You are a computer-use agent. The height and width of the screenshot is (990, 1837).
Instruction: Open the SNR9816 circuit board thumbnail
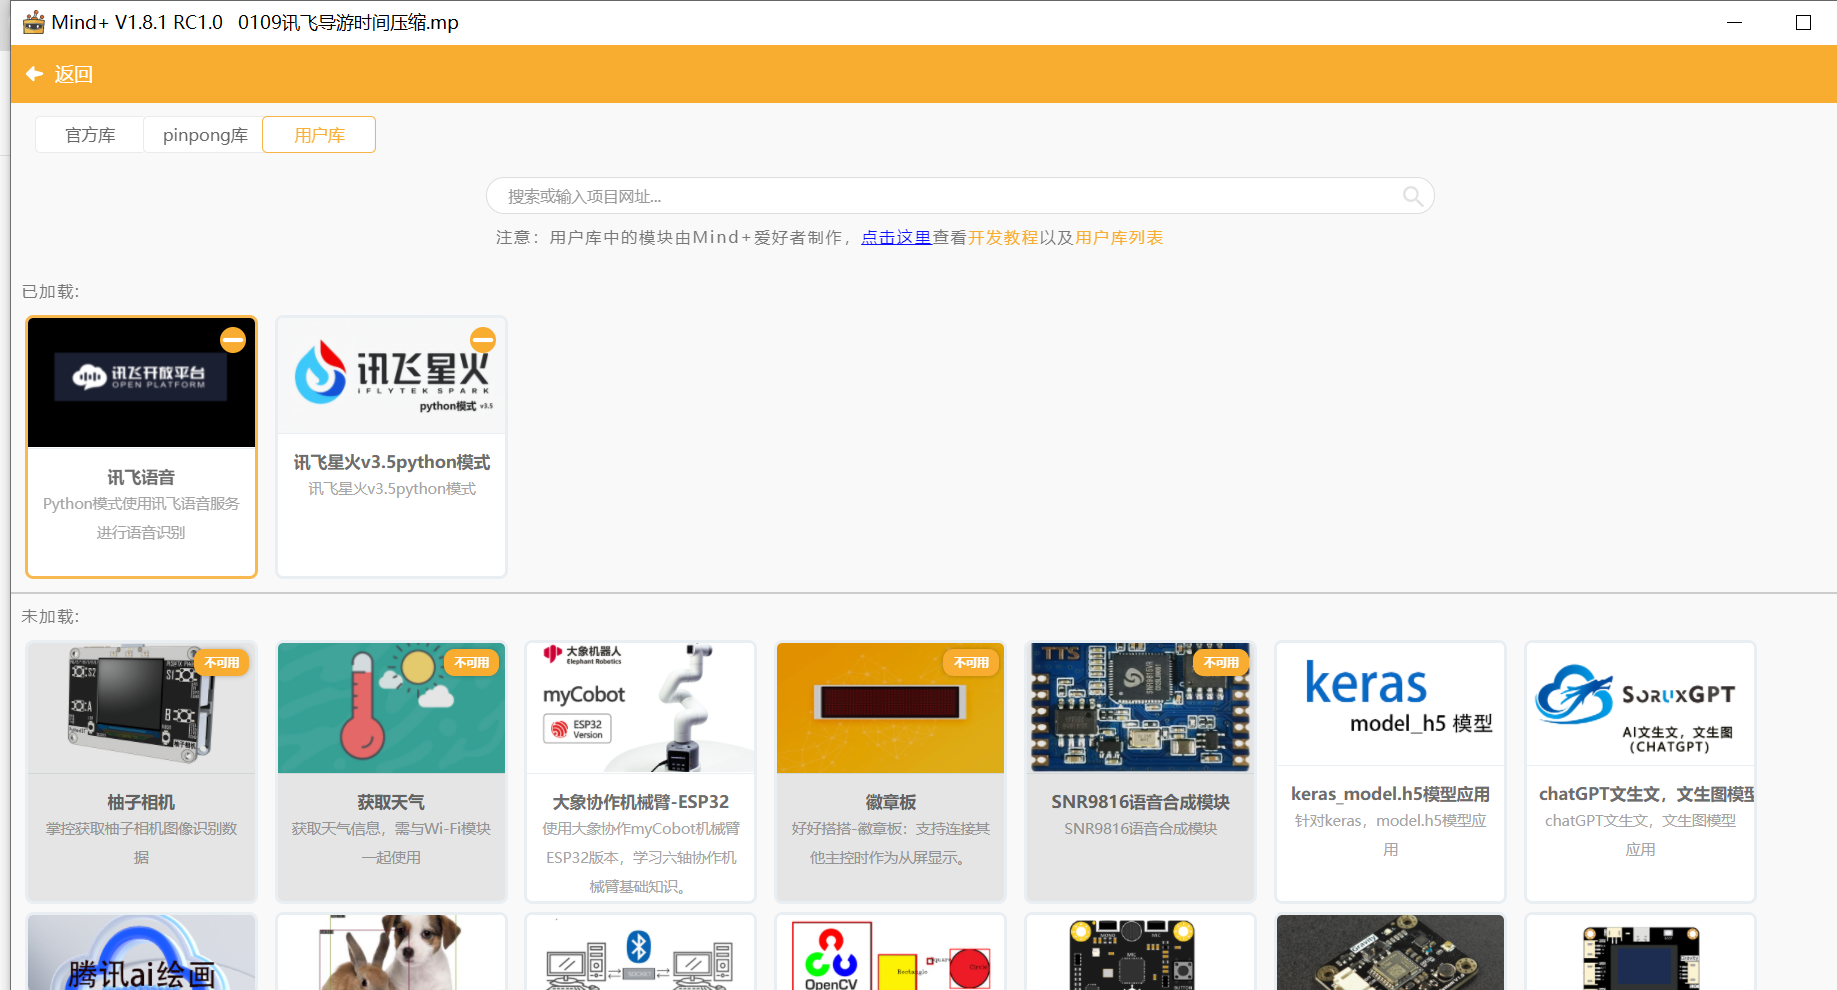pos(1140,708)
